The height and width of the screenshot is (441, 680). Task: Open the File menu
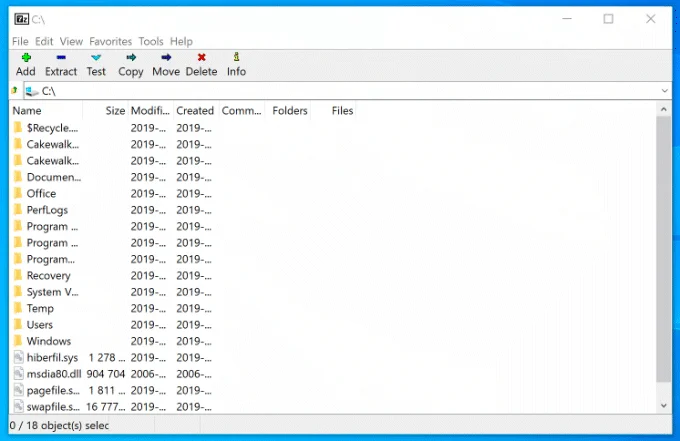point(20,41)
